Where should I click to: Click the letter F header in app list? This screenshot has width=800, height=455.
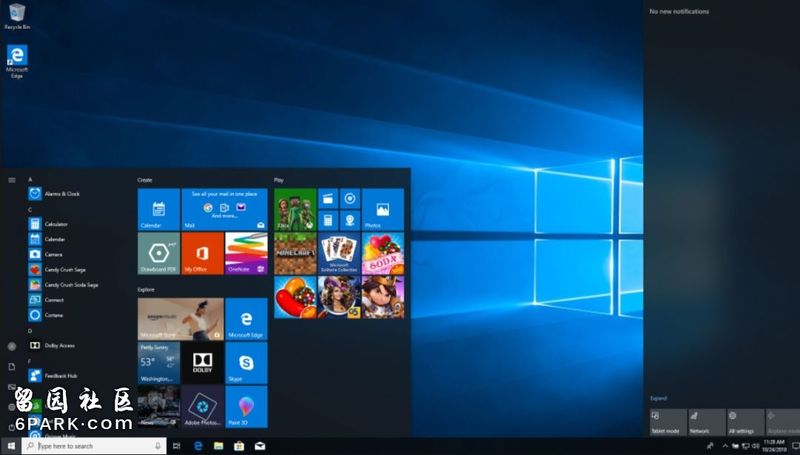(30, 361)
